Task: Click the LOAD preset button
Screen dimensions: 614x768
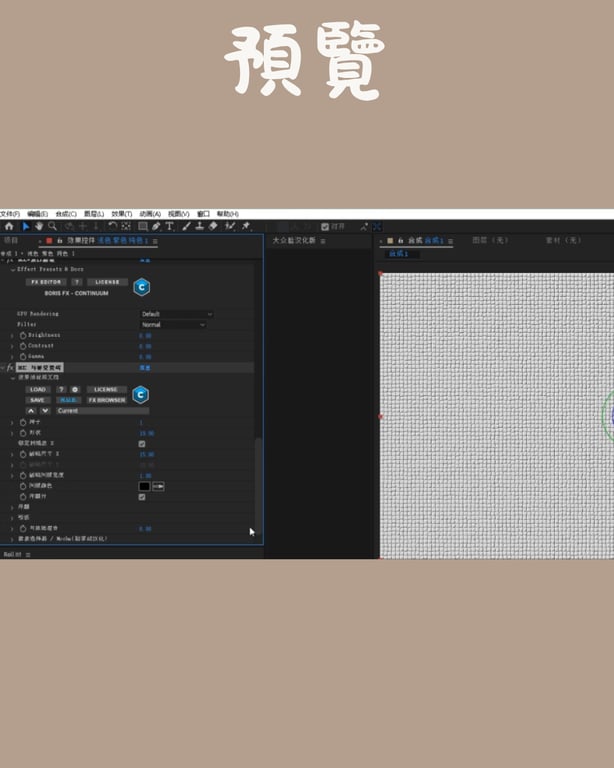Action: point(38,389)
